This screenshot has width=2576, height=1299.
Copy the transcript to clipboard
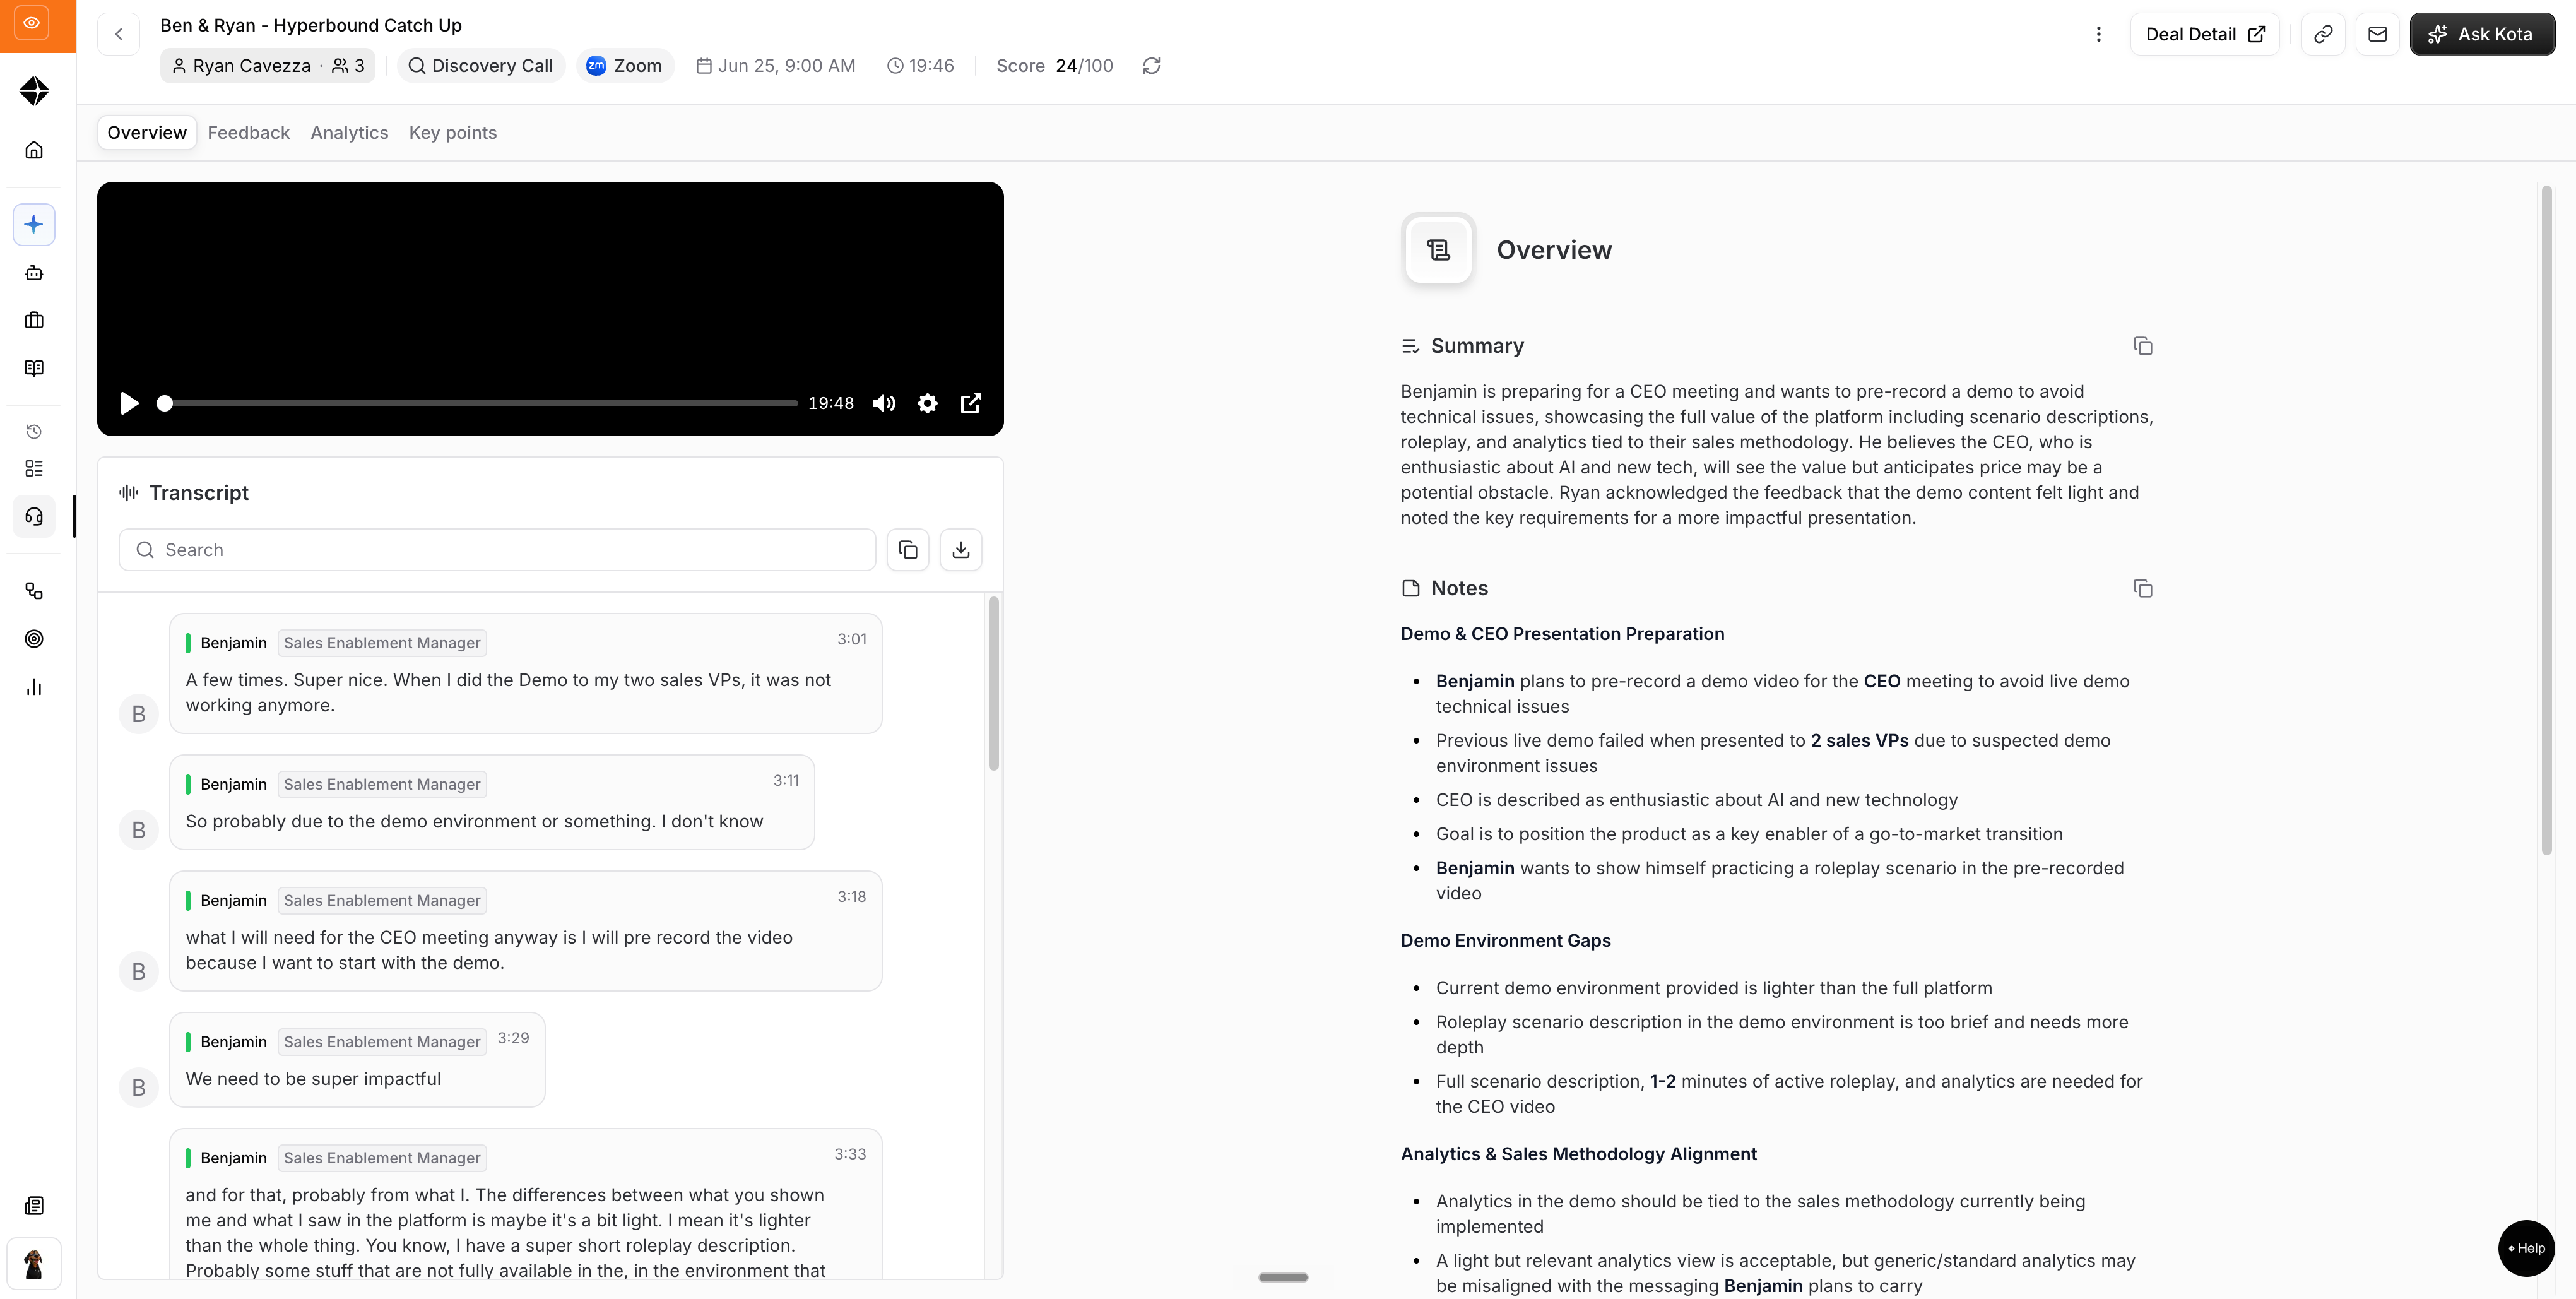click(x=908, y=550)
